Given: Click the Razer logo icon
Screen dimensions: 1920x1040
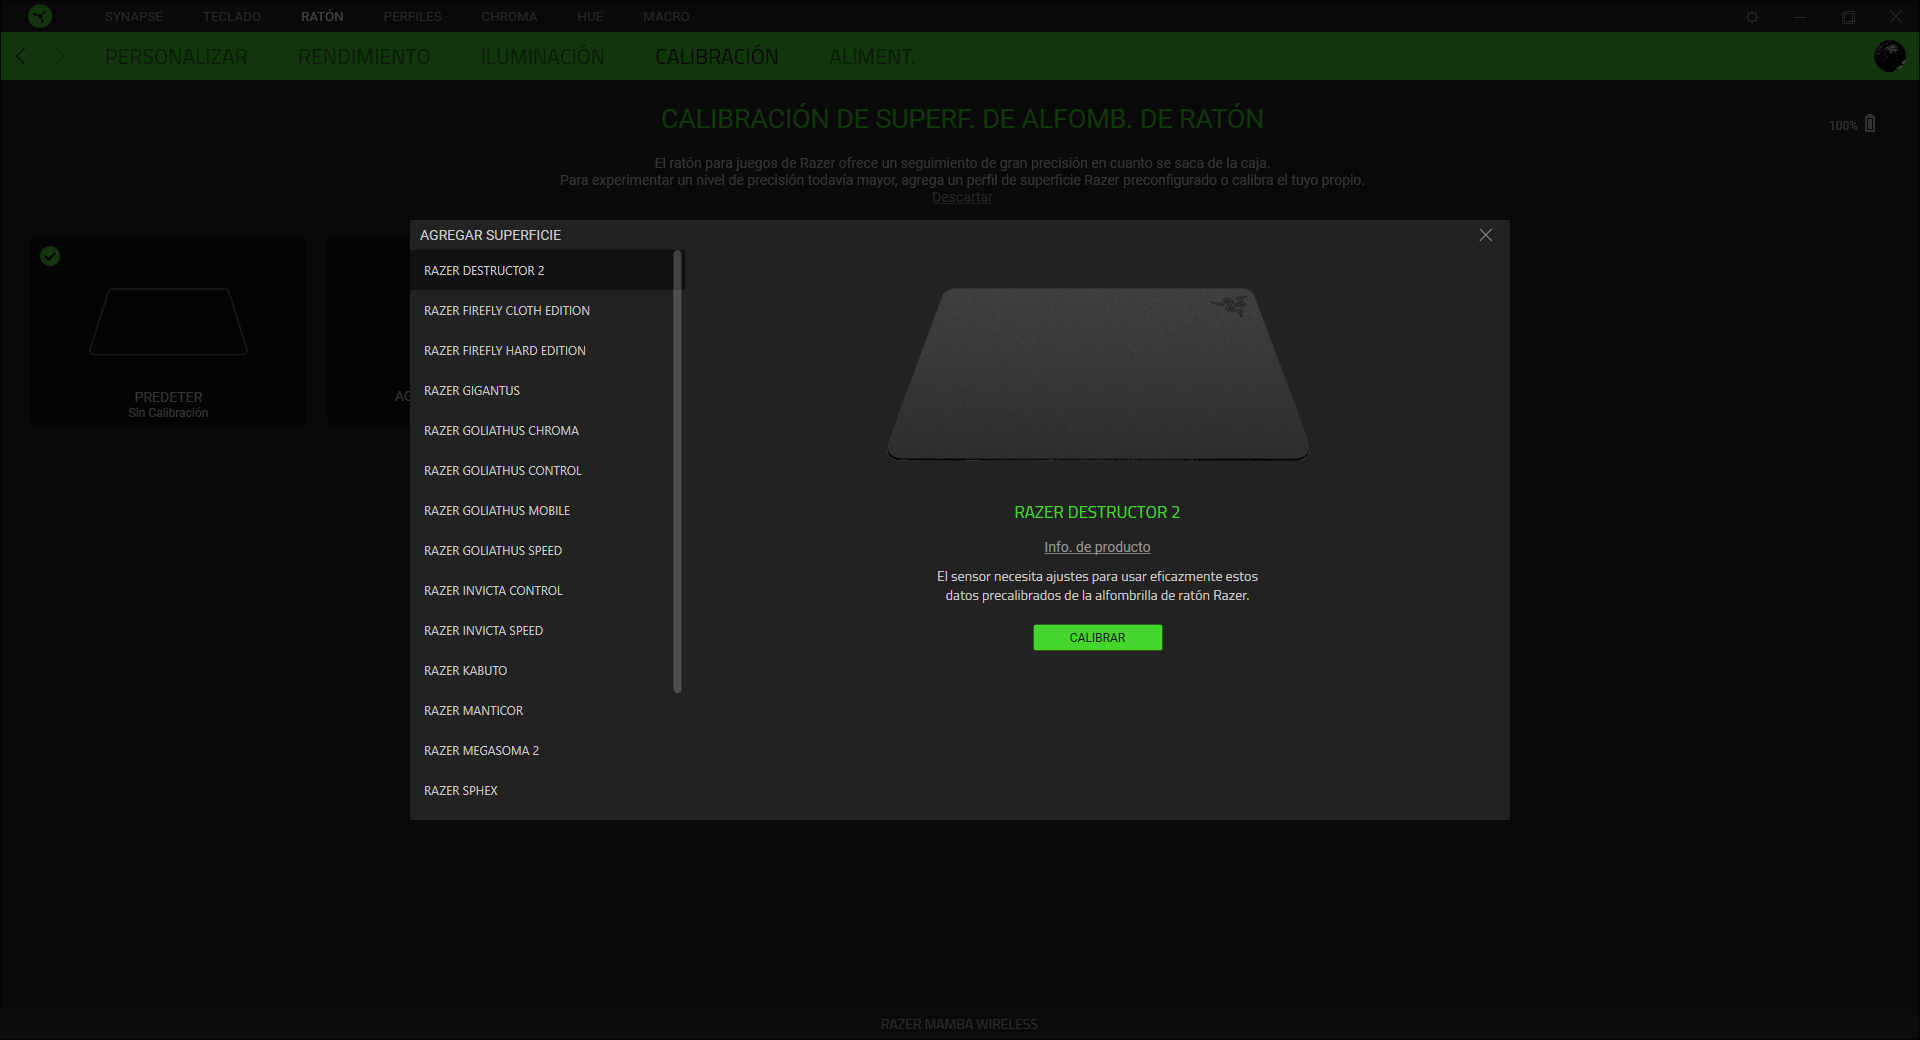Looking at the screenshot, I should [x=39, y=16].
